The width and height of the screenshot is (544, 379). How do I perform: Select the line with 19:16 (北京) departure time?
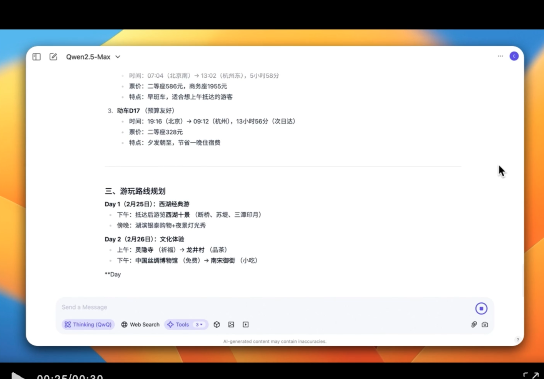212,121
